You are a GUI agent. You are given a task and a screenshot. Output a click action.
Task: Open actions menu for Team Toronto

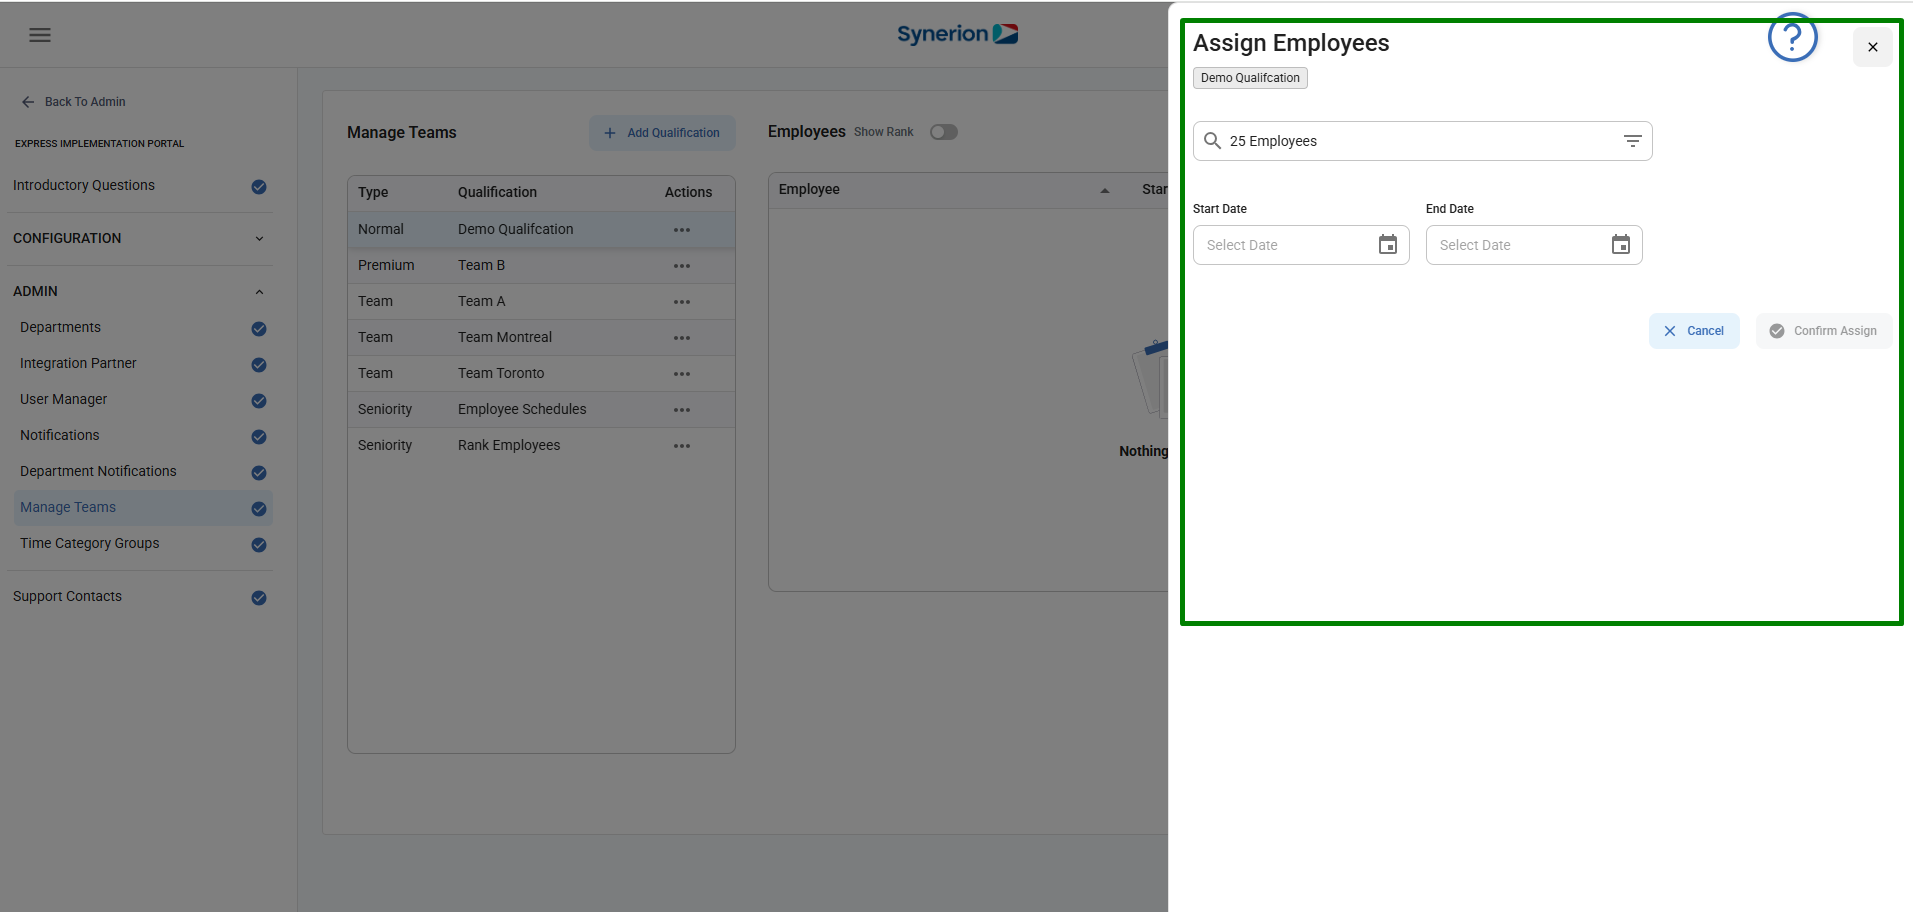(682, 374)
